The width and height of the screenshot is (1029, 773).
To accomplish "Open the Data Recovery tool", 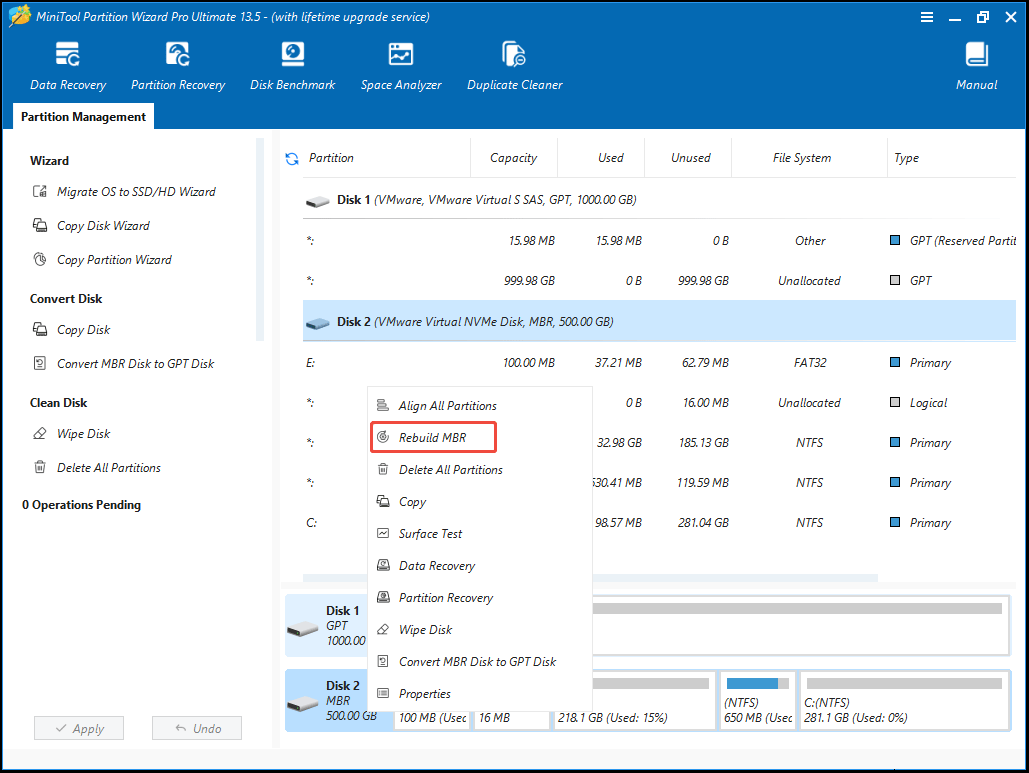I will [x=67, y=65].
